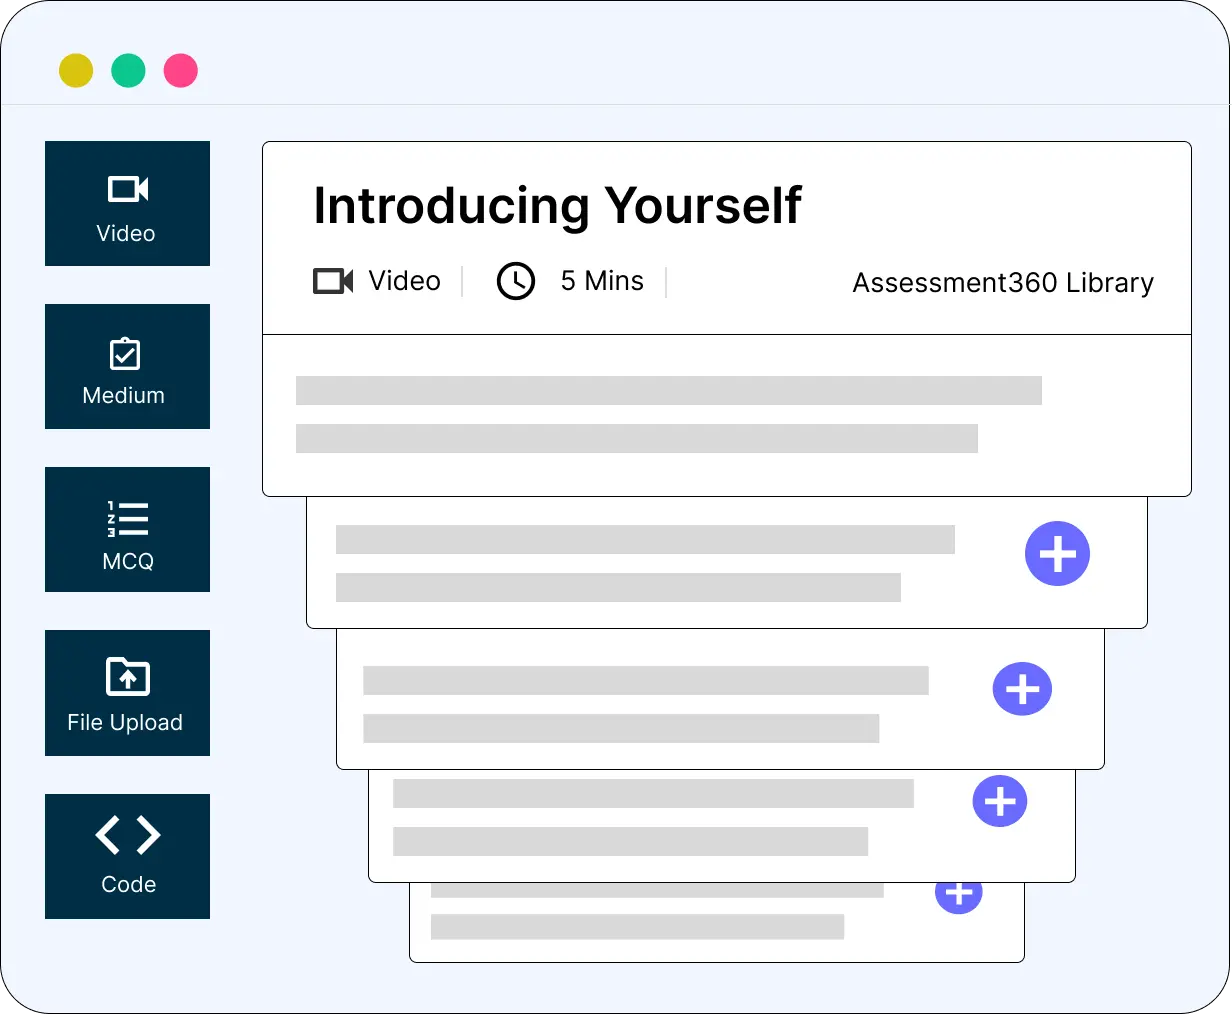The image size is (1232, 1014).
Task: Click the top grey text line of the first stacked card
Action: (645, 539)
